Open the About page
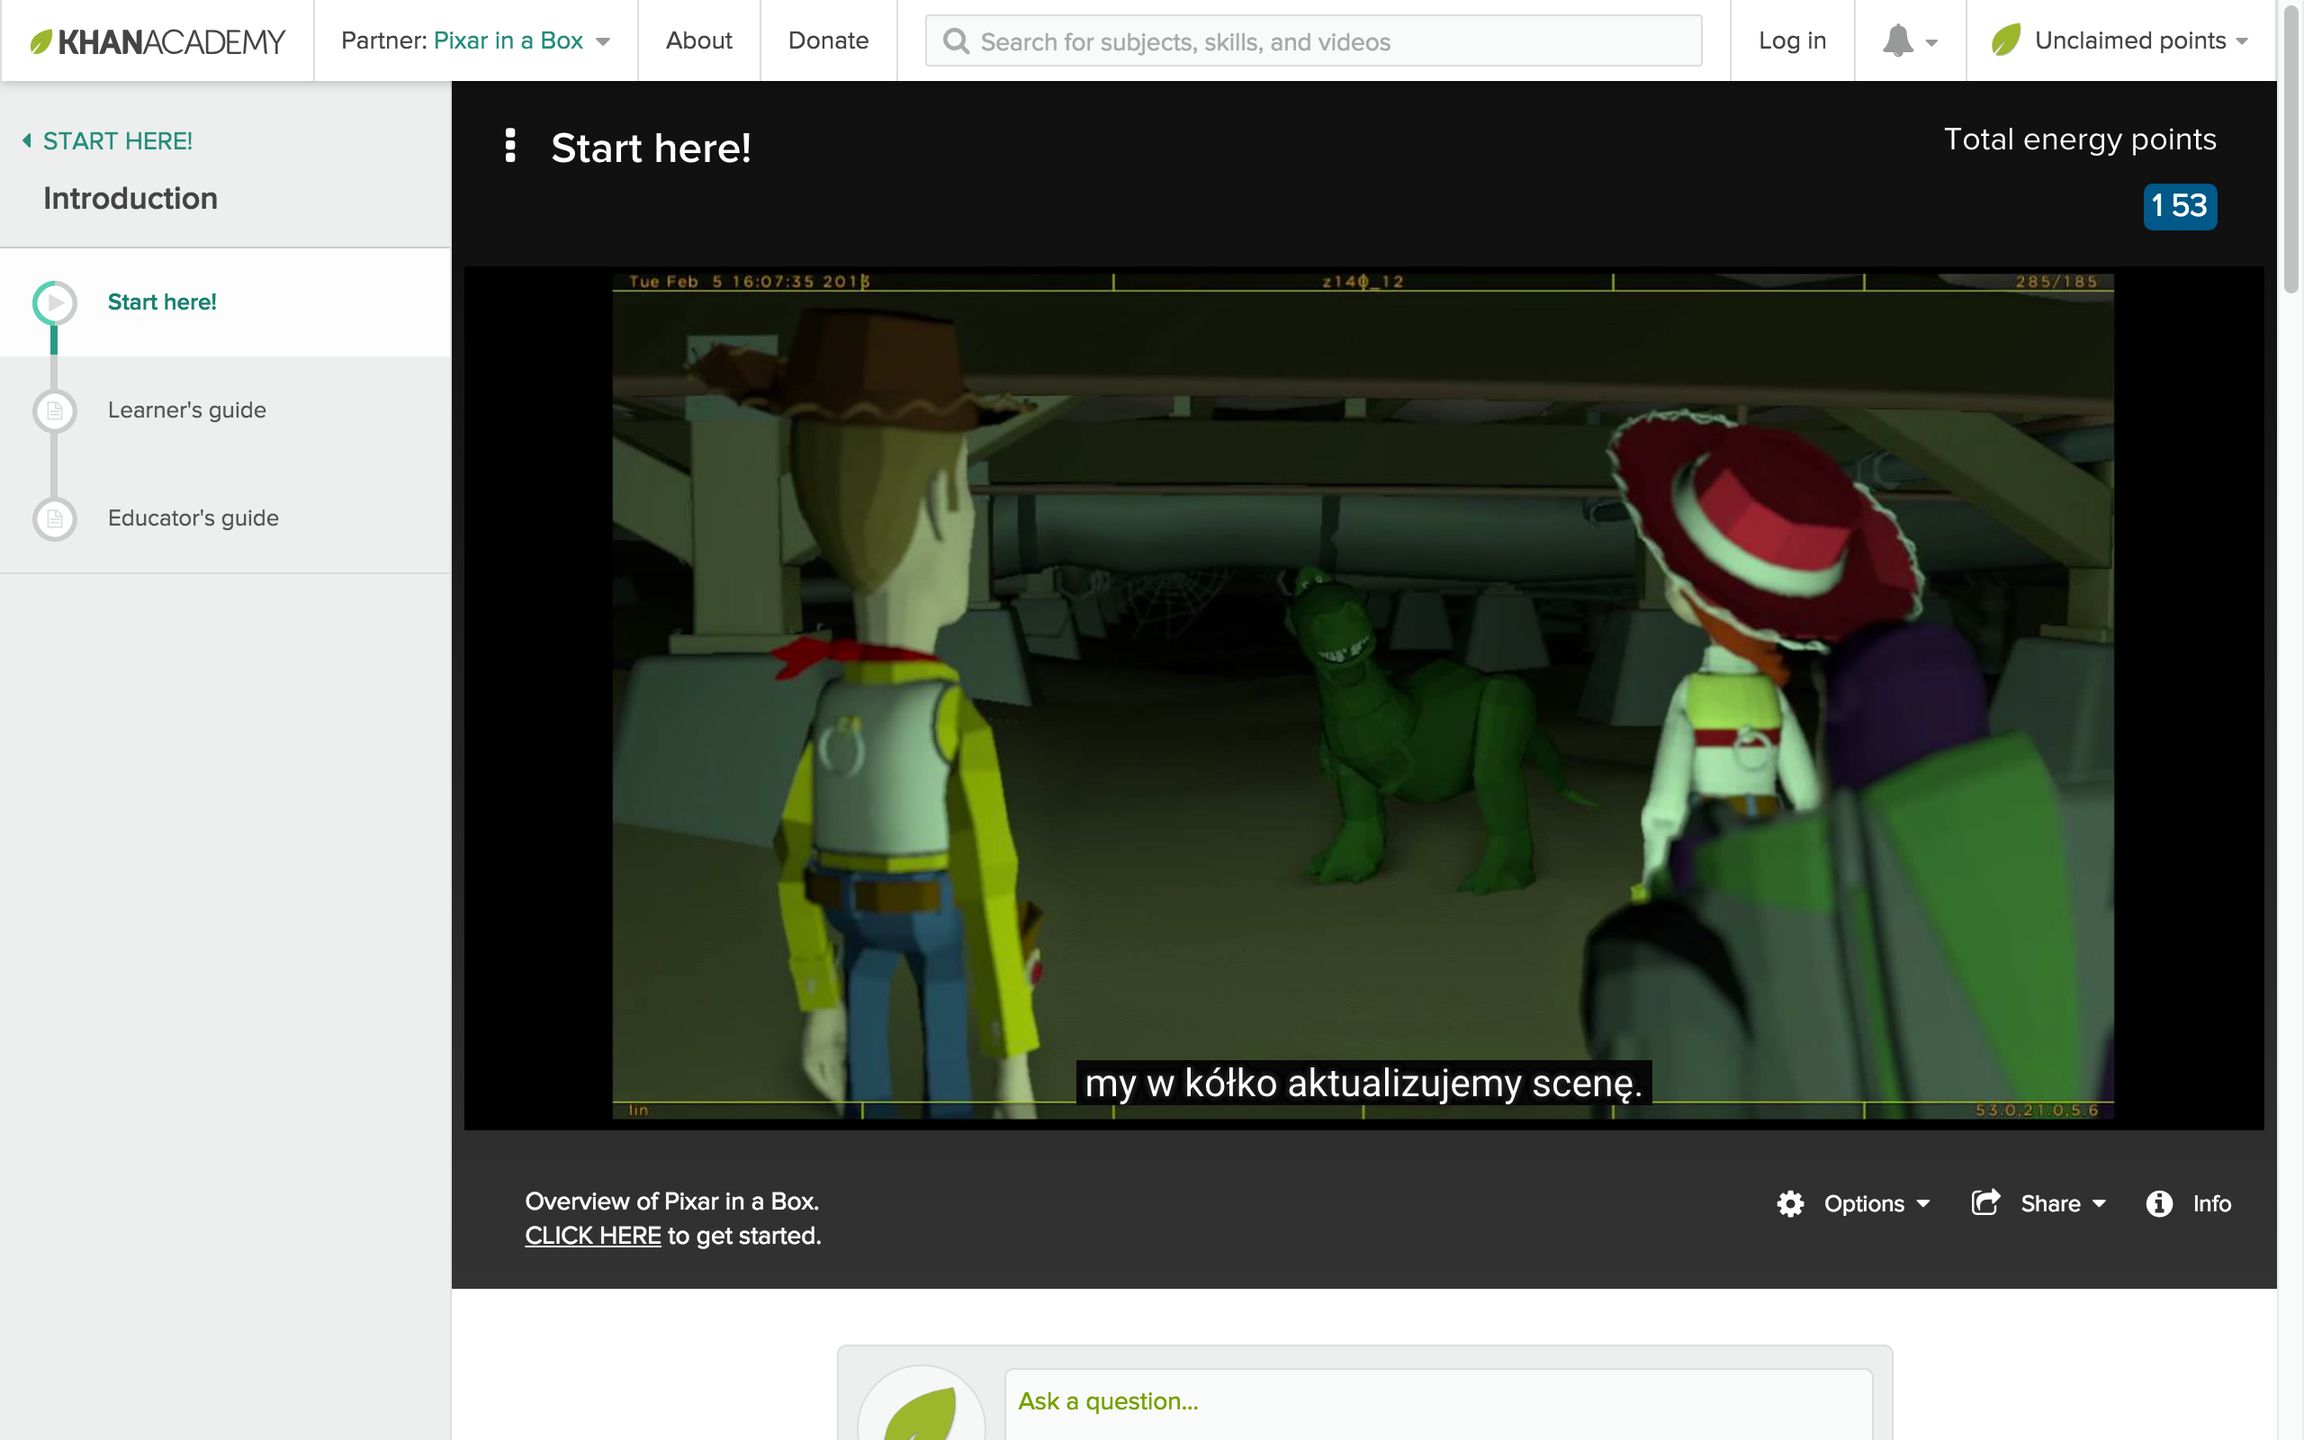This screenshot has width=2304, height=1440. coord(699,41)
